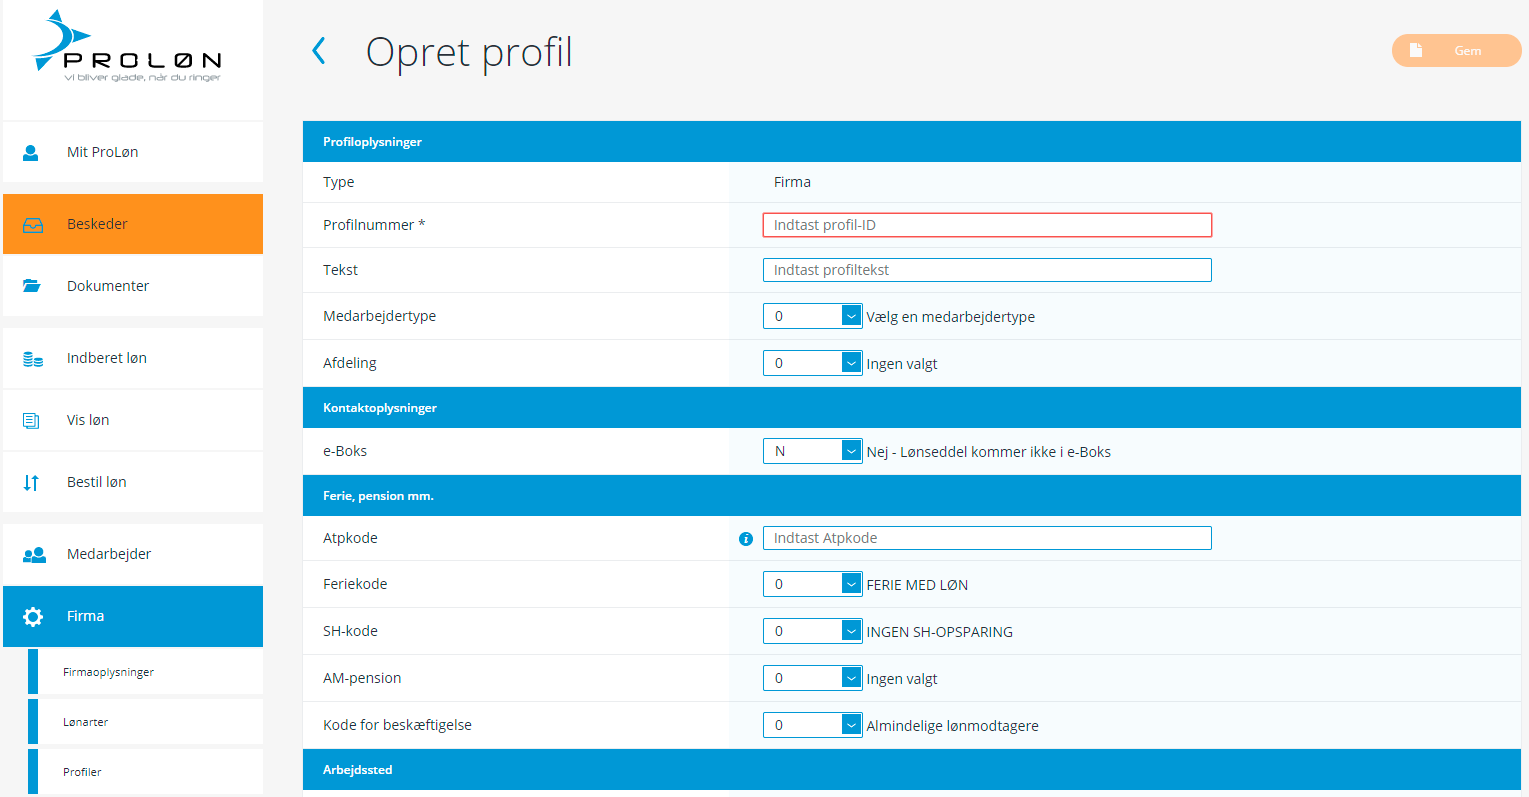
Task: Focus the Profilnummer input field
Action: (x=986, y=225)
